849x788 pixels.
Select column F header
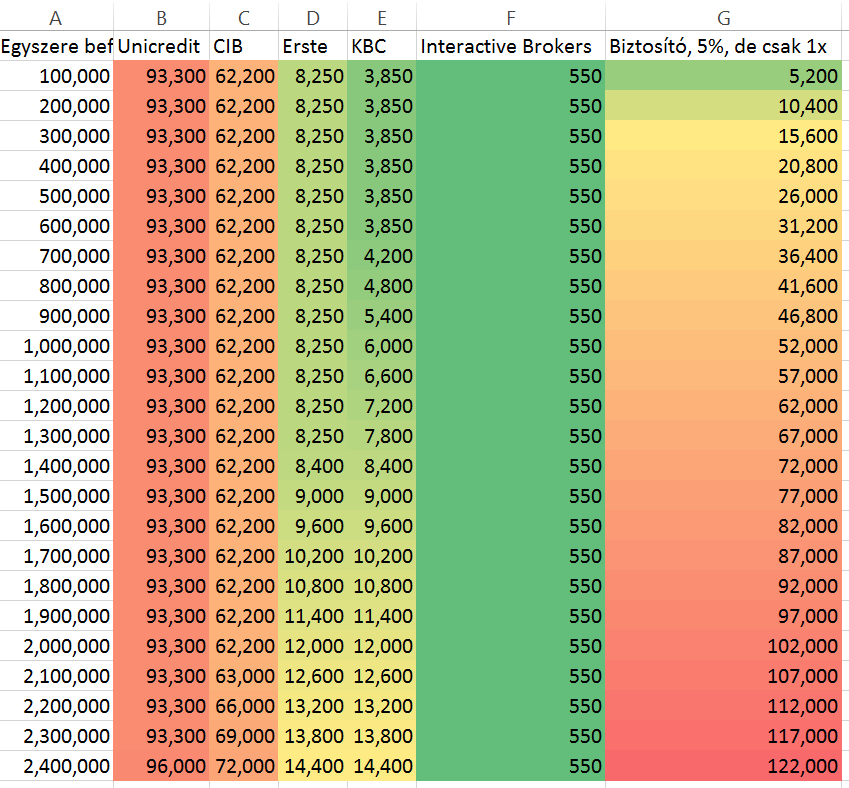[511, 17]
